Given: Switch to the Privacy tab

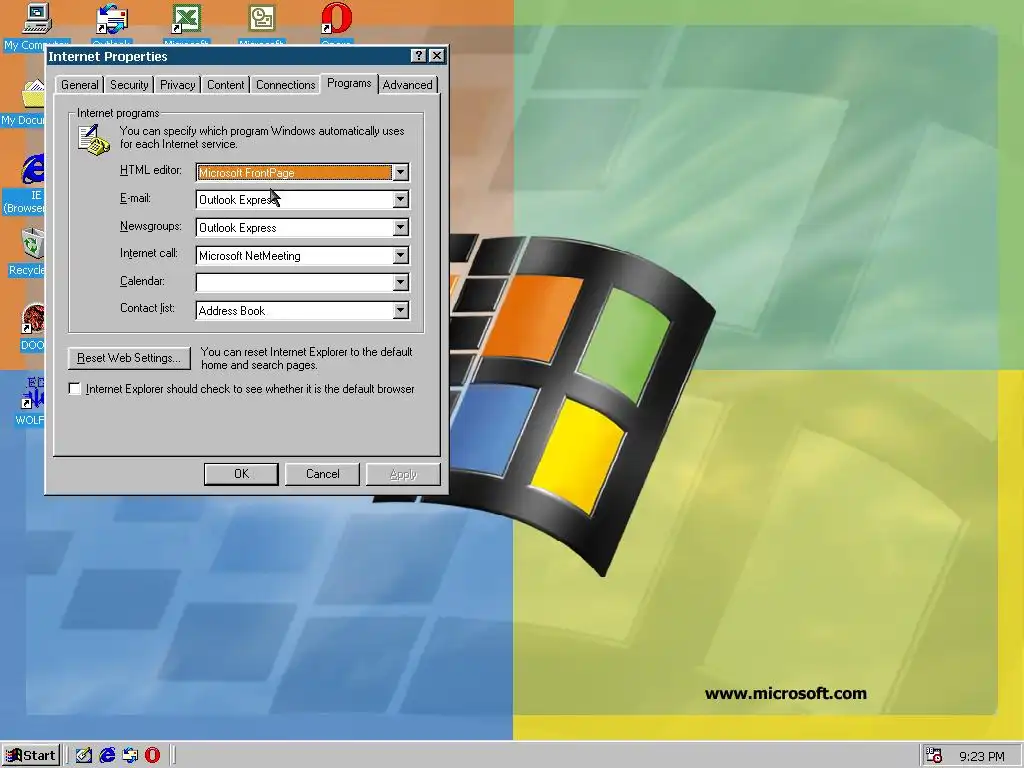Looking at the screenshot, I should click(x=178, y=85).
